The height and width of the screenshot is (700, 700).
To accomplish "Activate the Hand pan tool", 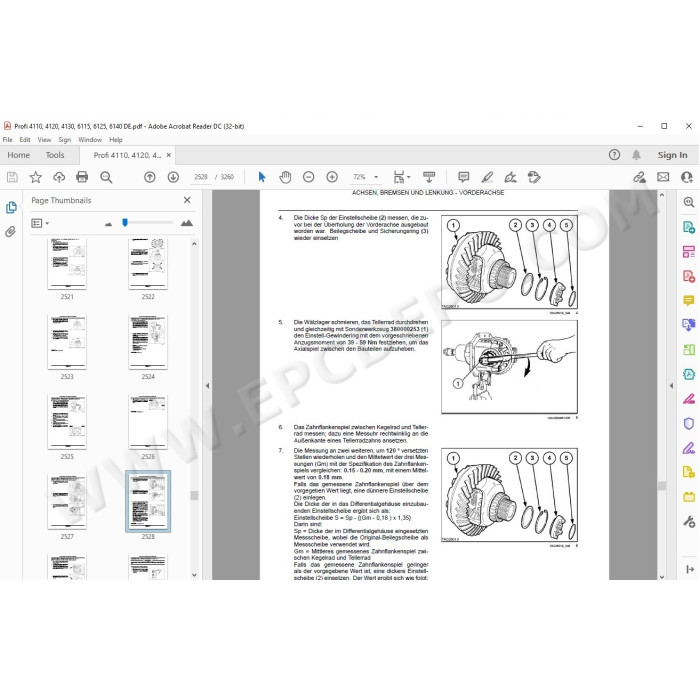I will [285, 177].
